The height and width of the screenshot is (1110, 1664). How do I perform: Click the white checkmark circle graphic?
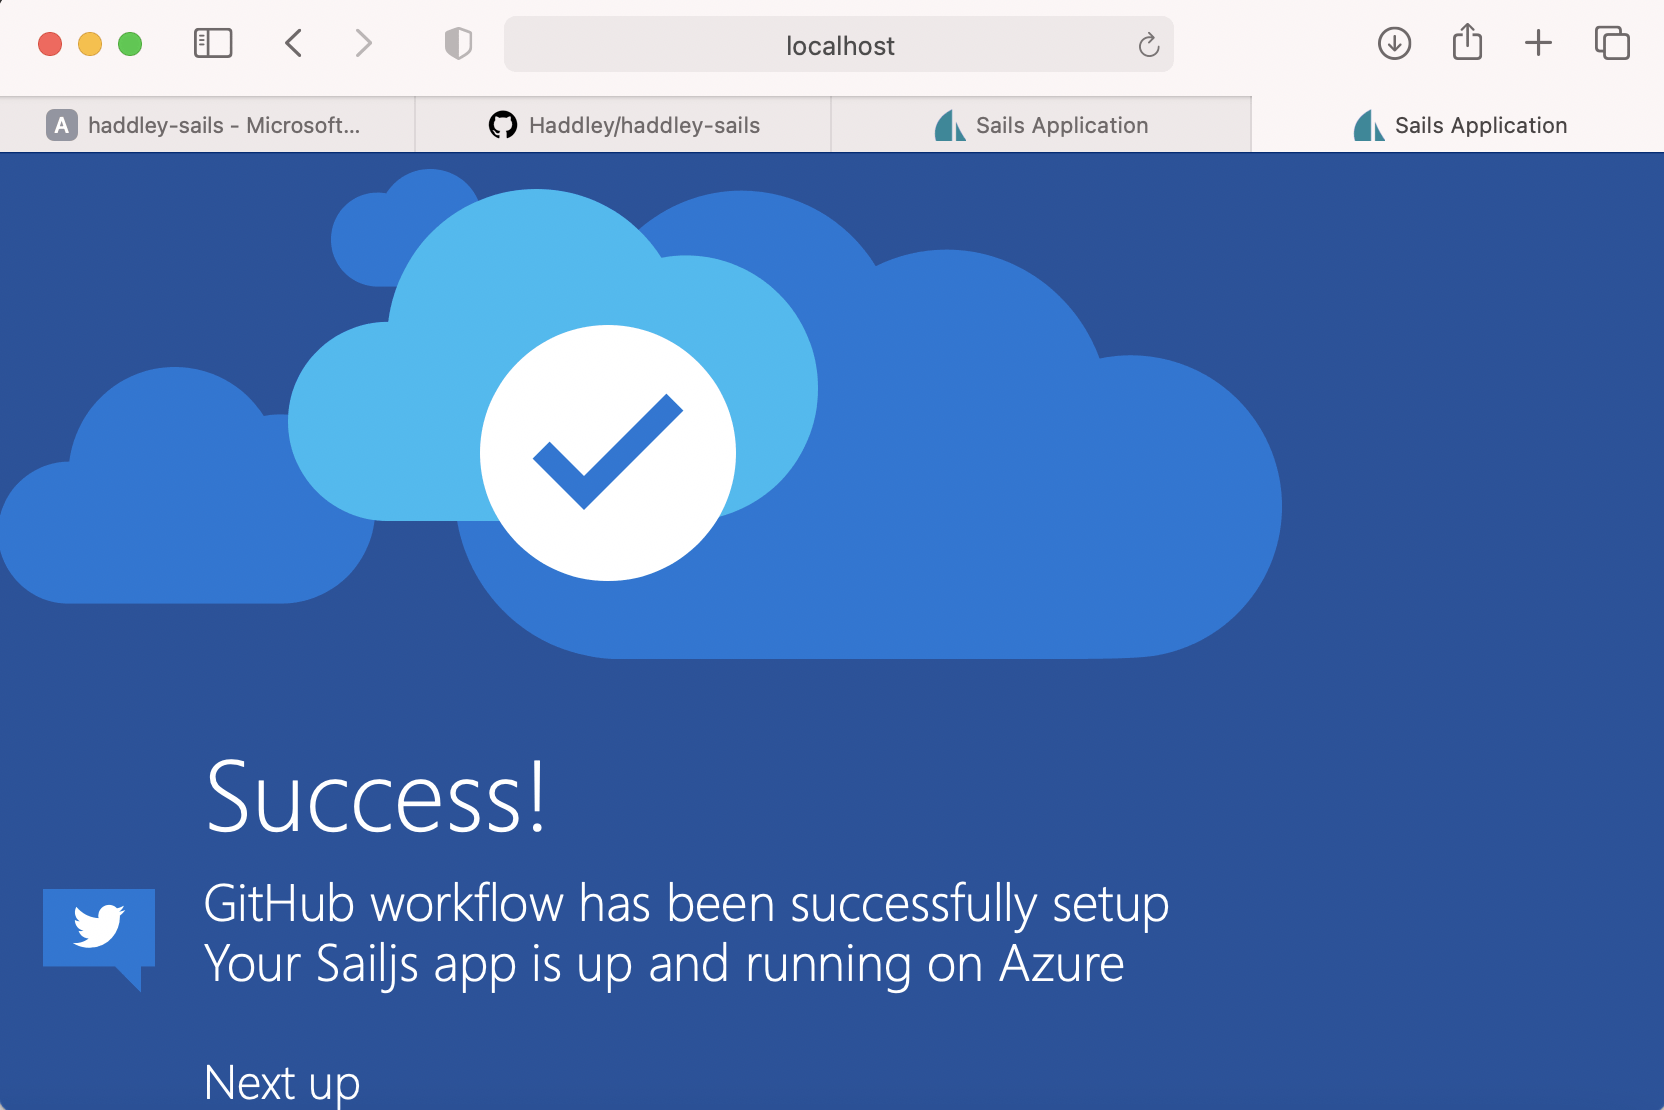[608, 453]
